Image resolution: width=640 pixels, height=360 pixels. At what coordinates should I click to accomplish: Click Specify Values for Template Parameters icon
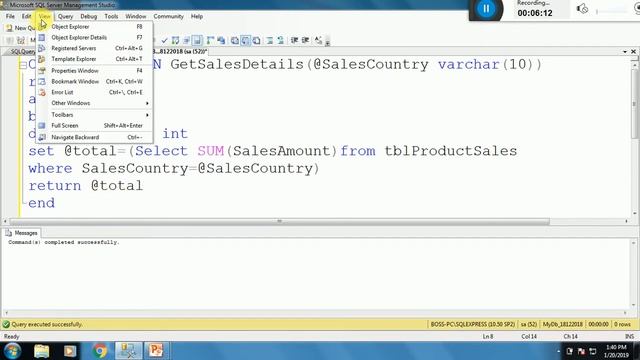click(318, 40)
